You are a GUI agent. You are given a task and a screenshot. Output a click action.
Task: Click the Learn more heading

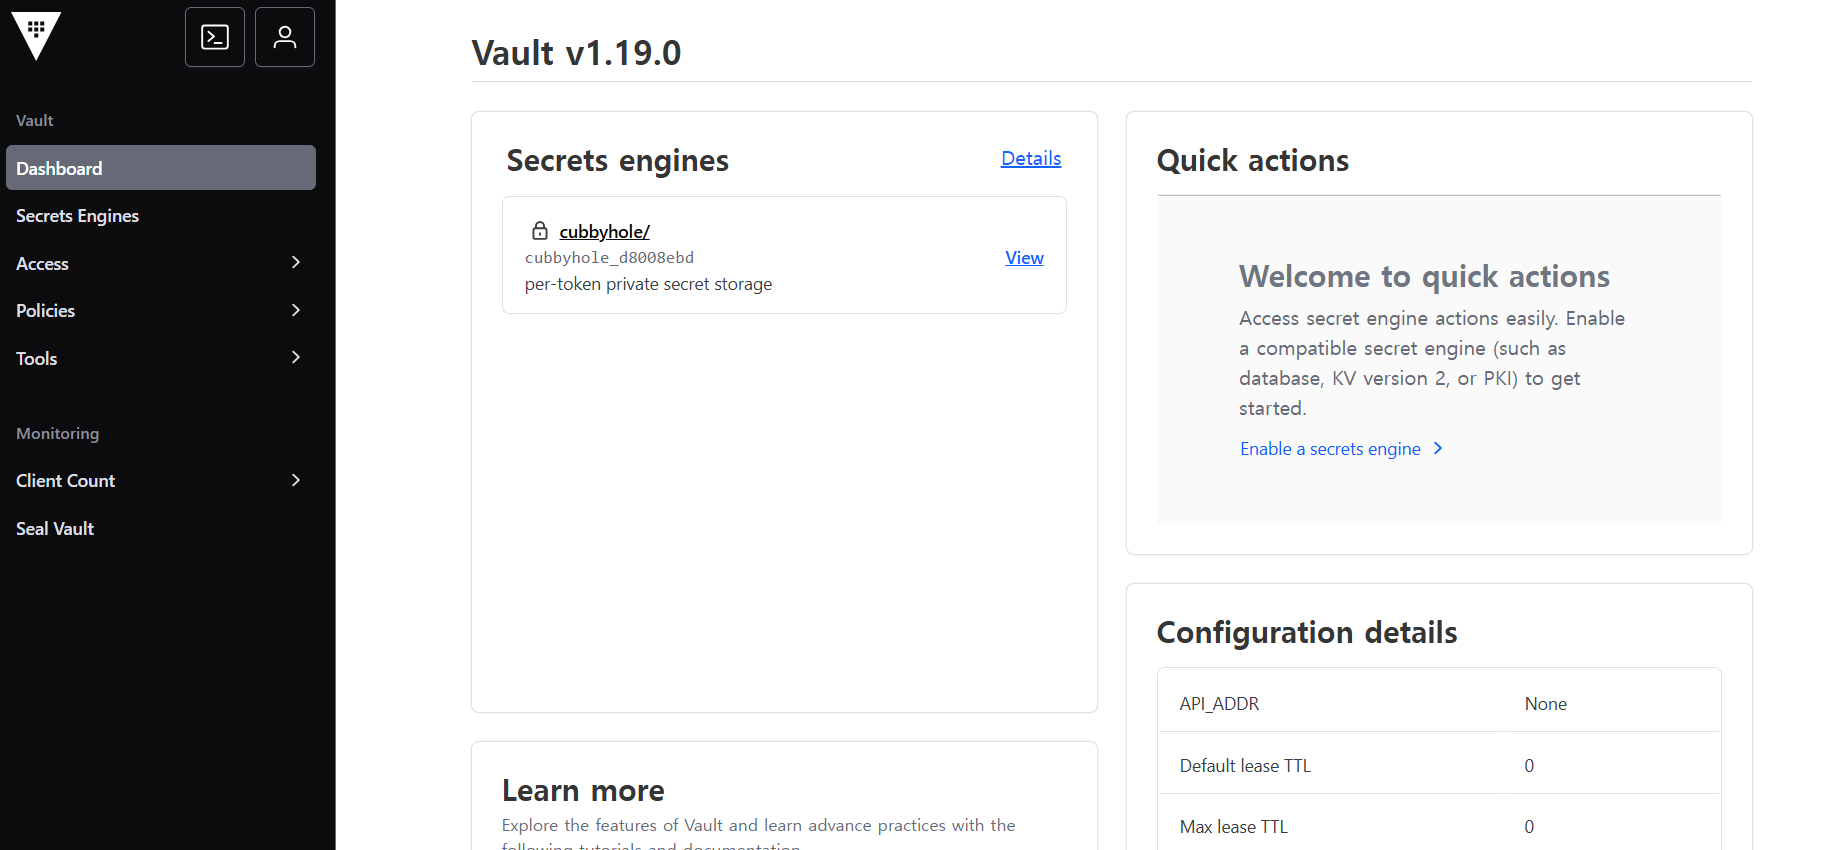click(x=583, y=790)
